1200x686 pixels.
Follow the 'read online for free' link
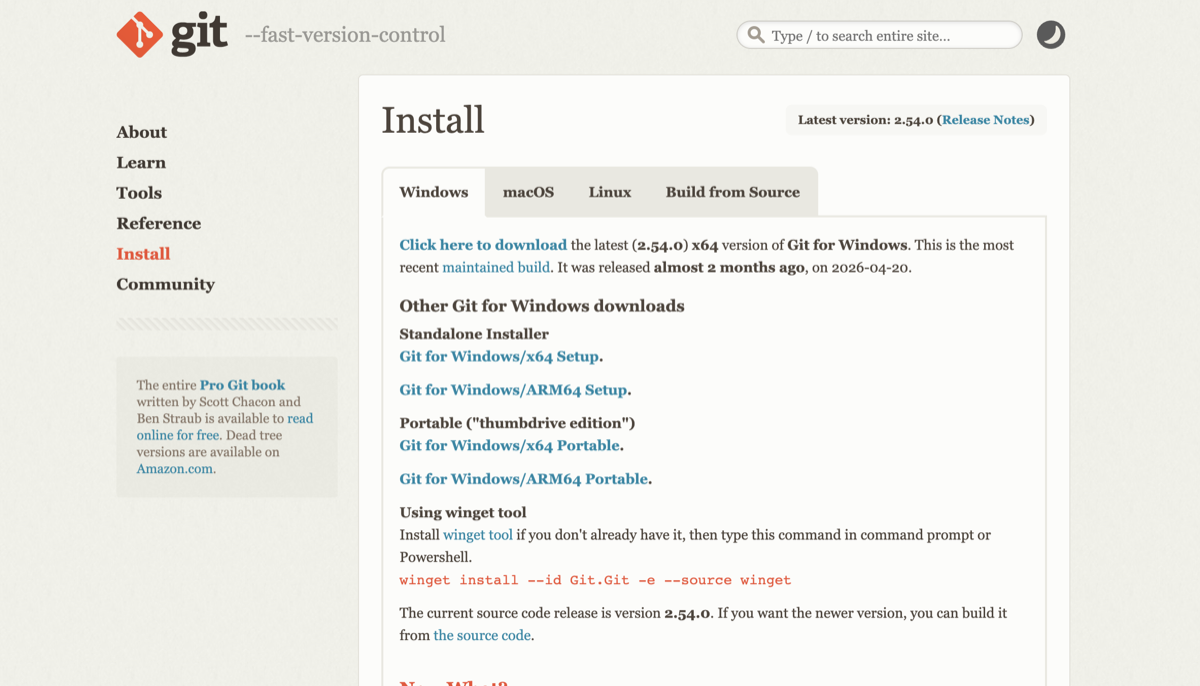[x=225, y=427]
